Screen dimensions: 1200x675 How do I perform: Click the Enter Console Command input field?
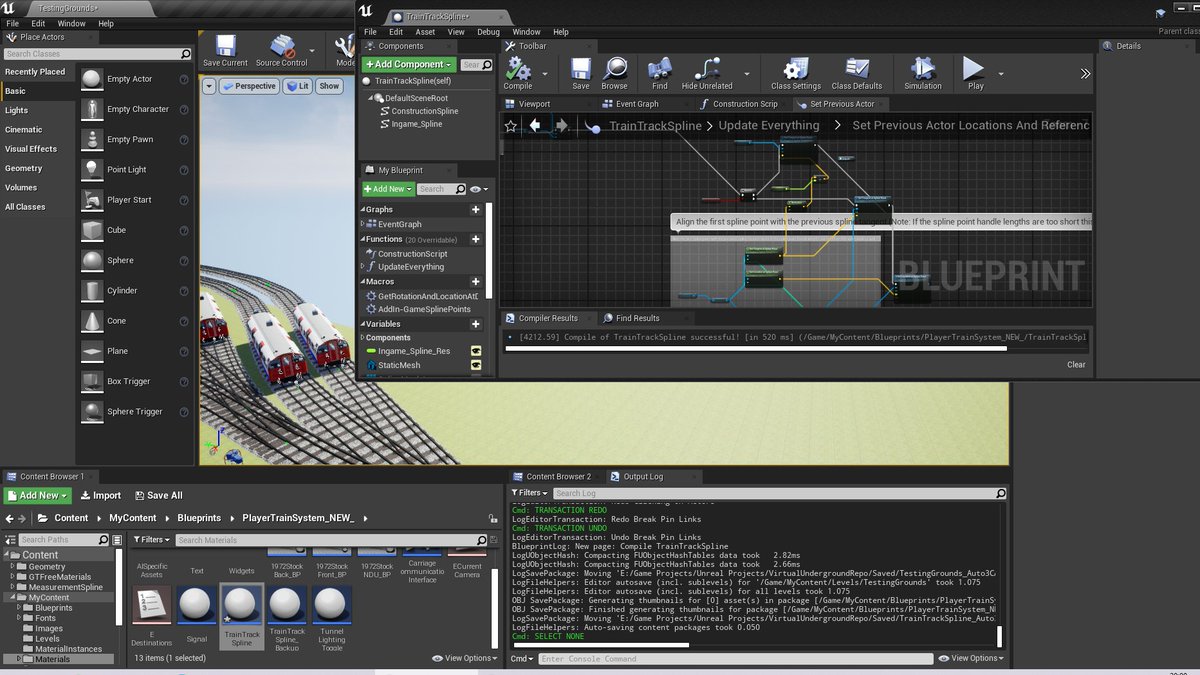click(x=735, y=659)
